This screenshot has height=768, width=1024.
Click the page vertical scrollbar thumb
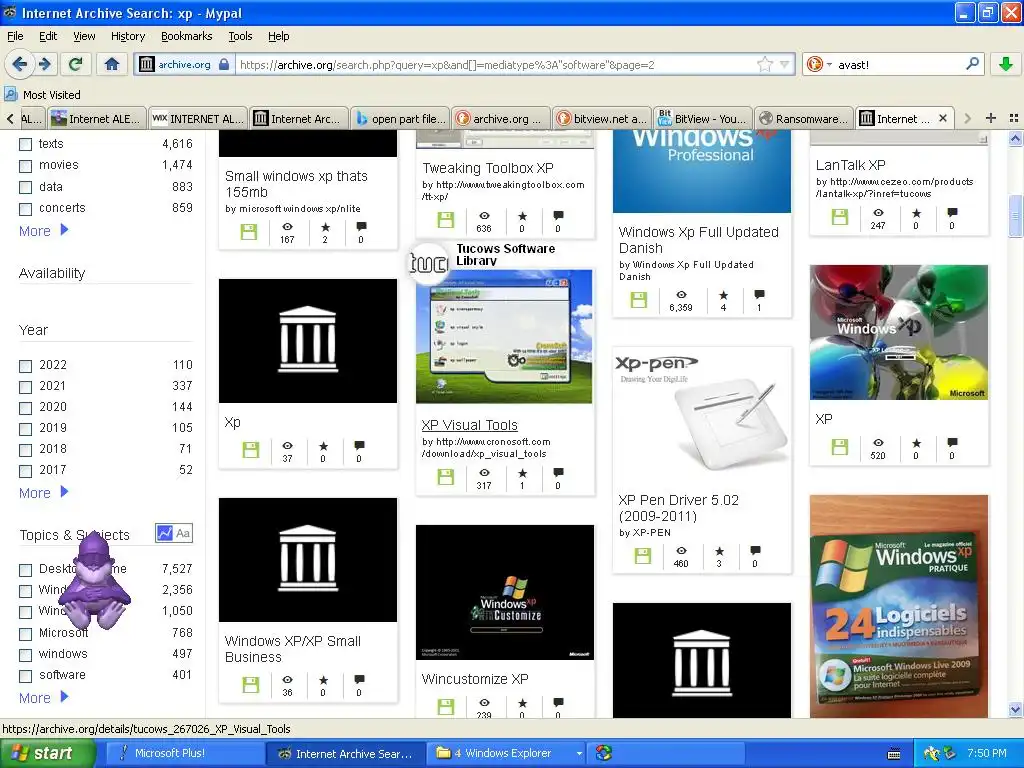1016,216
